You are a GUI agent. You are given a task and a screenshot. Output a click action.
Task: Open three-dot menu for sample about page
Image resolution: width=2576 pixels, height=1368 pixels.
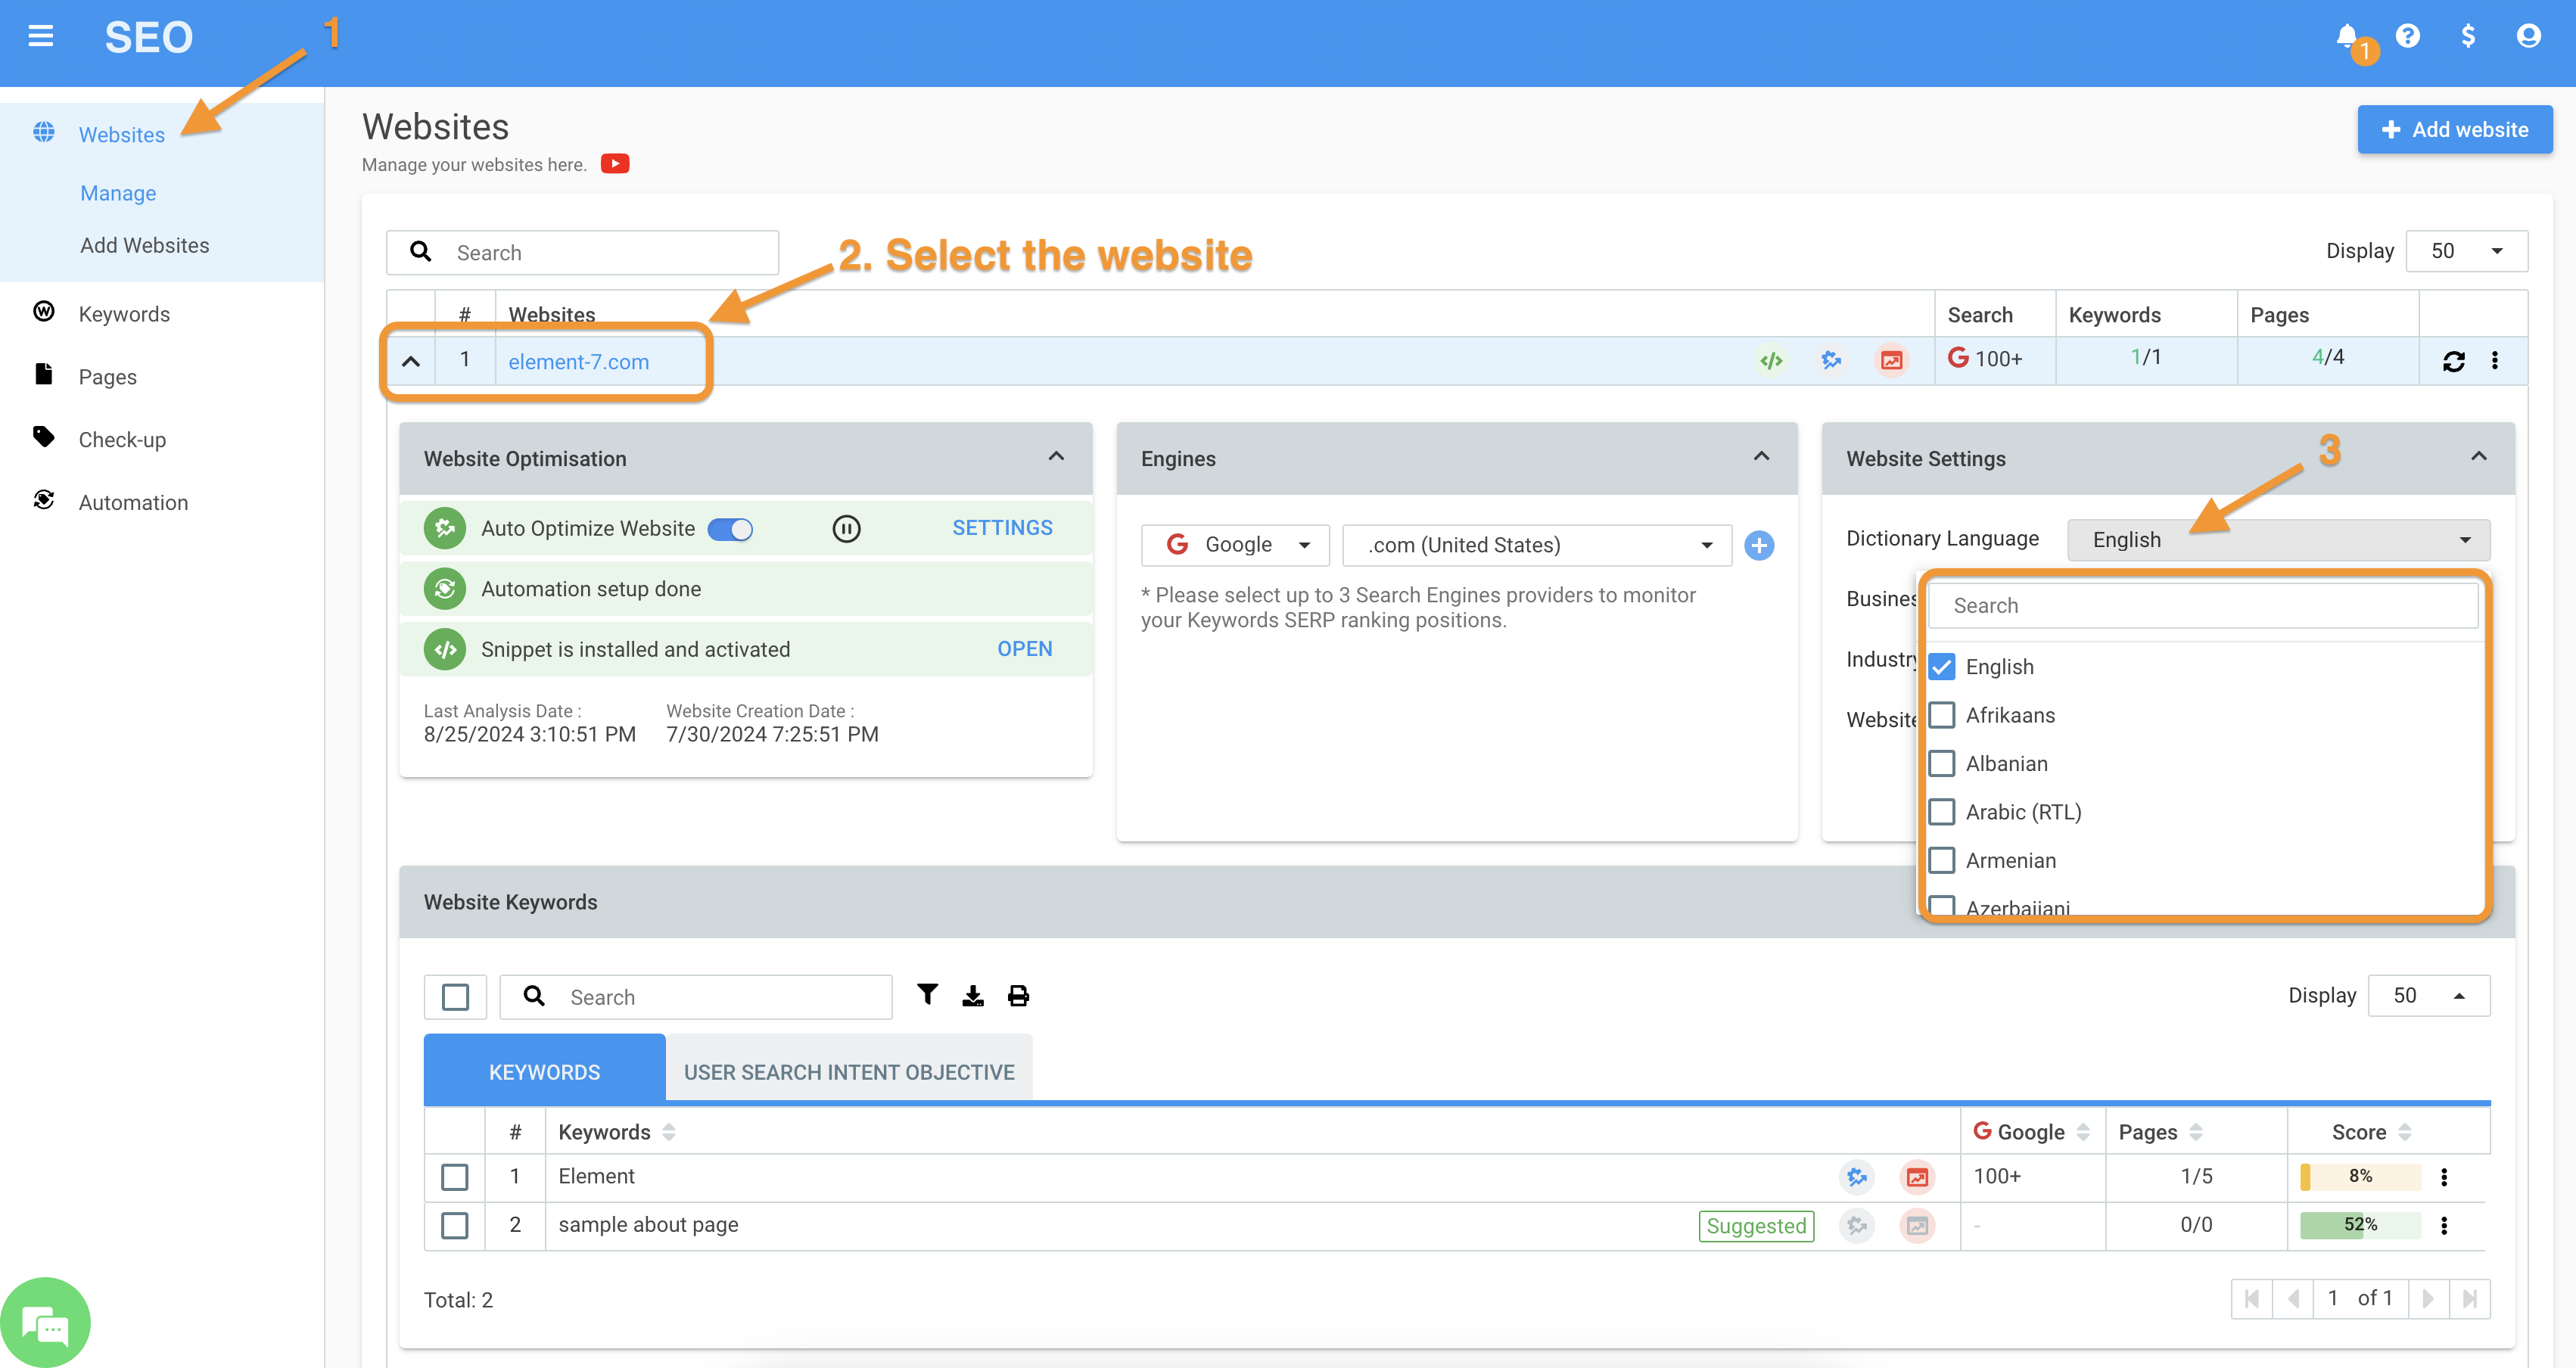pyautogui.click(x=2445, y=1226)
